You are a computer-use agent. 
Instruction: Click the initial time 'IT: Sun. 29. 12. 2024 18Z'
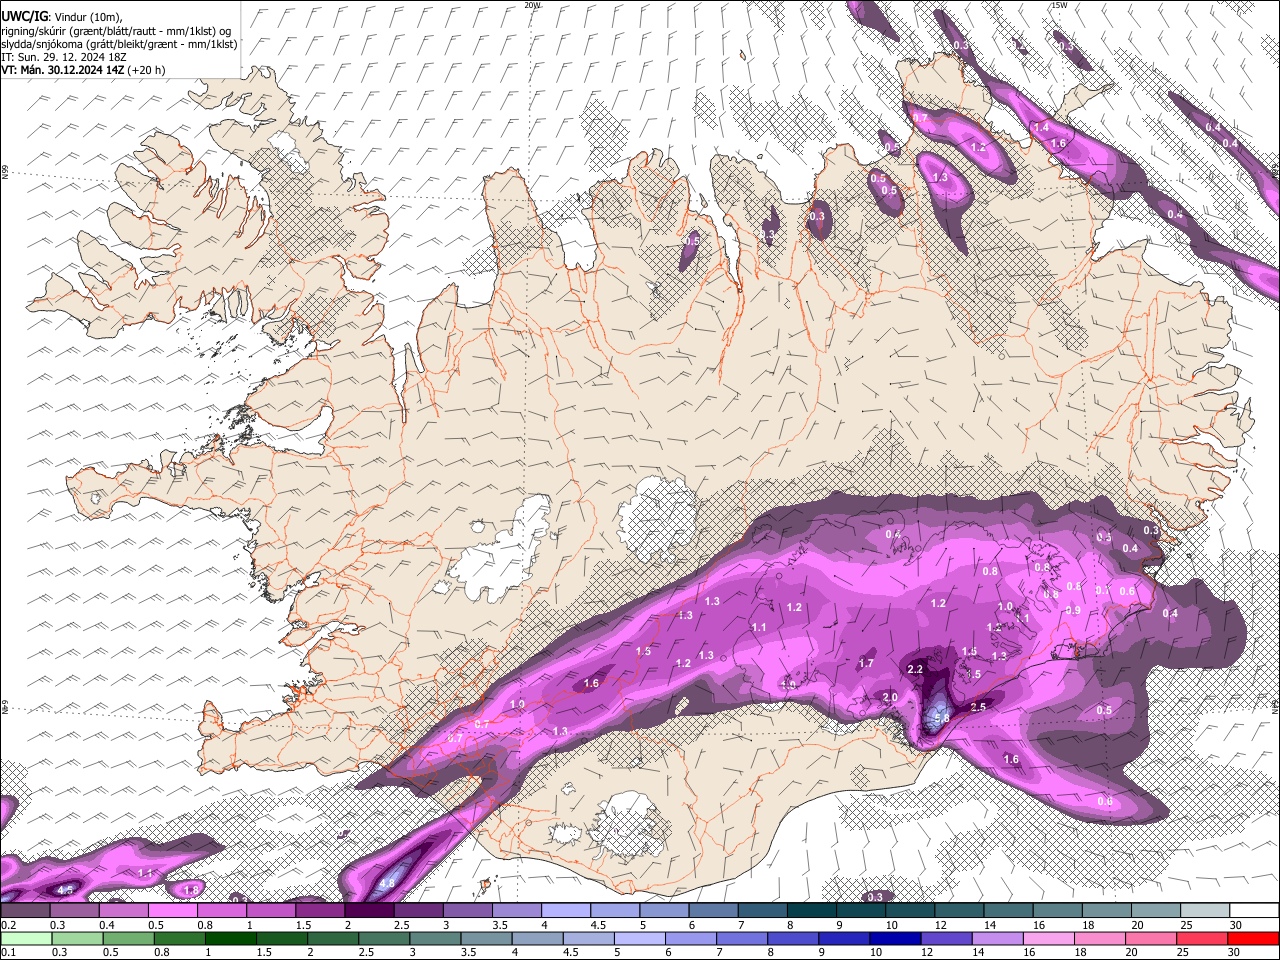pos(63,57)
